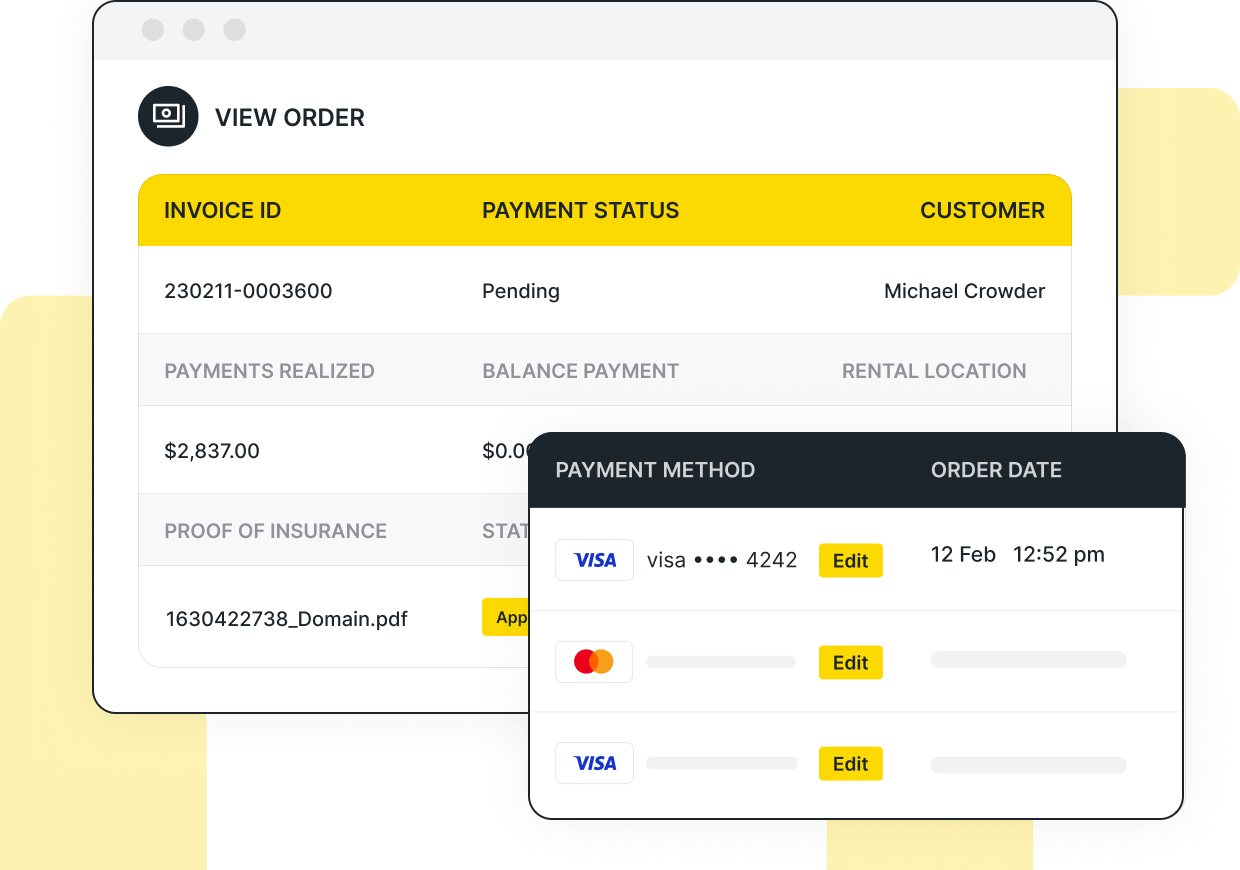Select the Visa icon on the bottom row
This screenshot has width=1240, height=870.
(x=594, y=762)
